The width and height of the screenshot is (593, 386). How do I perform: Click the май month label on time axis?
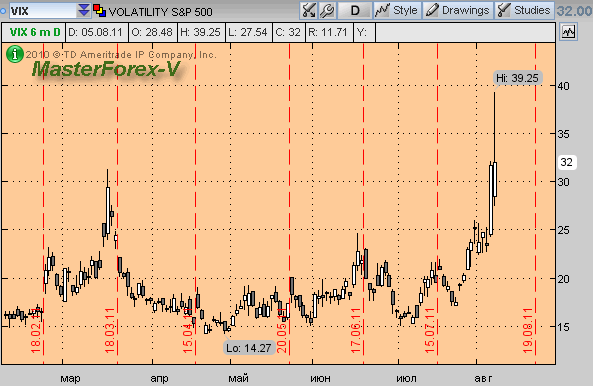click(239, 378)
